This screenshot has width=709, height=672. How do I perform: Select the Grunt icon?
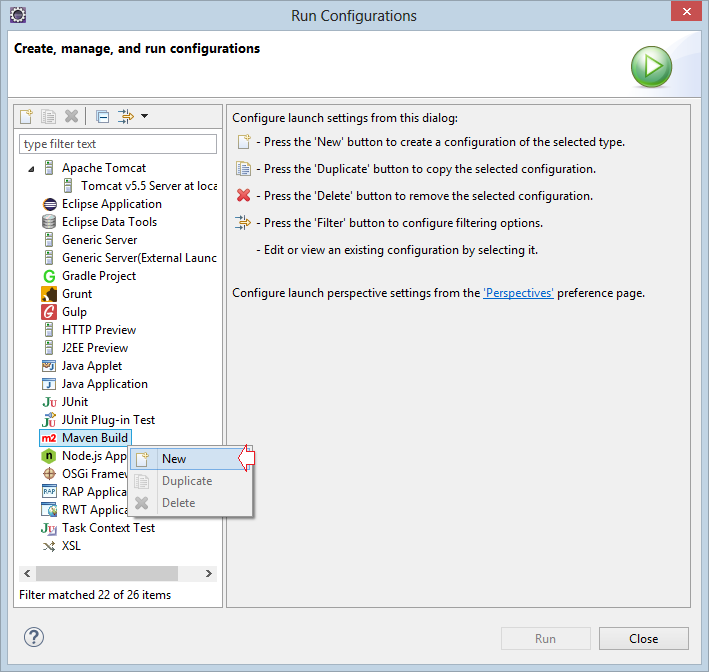click(x=49, y=294)
